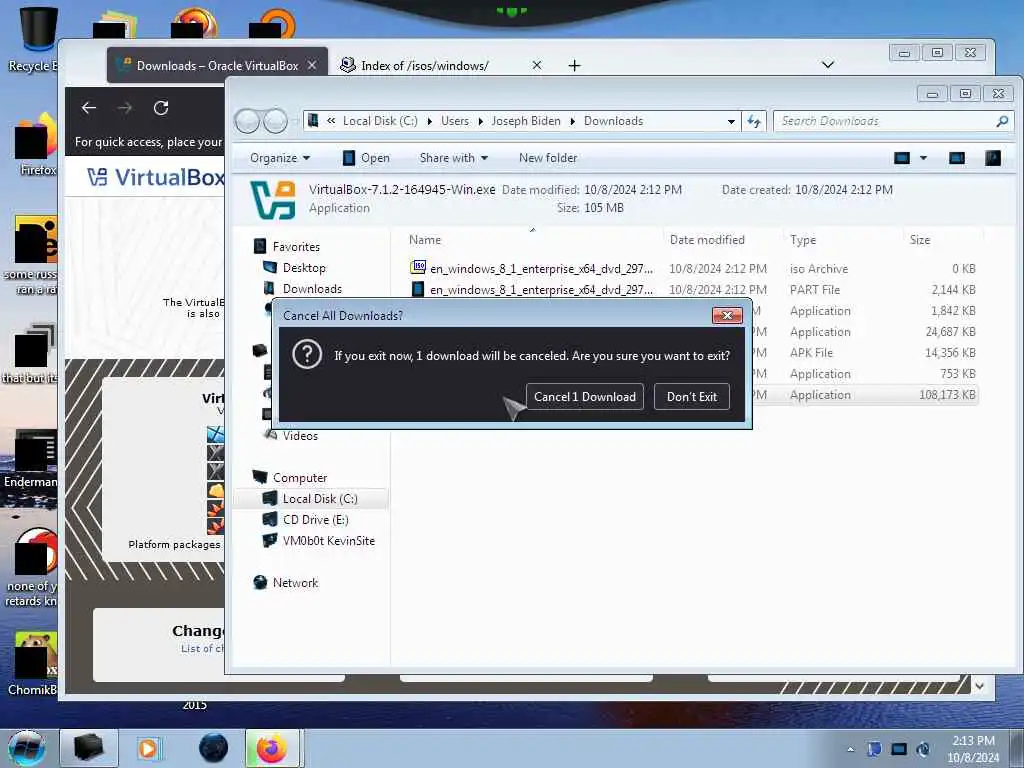This screenshot has height=768, width=1024.
Task: Choose Don't Exit in the dialog
Action: pyautogui.click(x=692, y=396)
